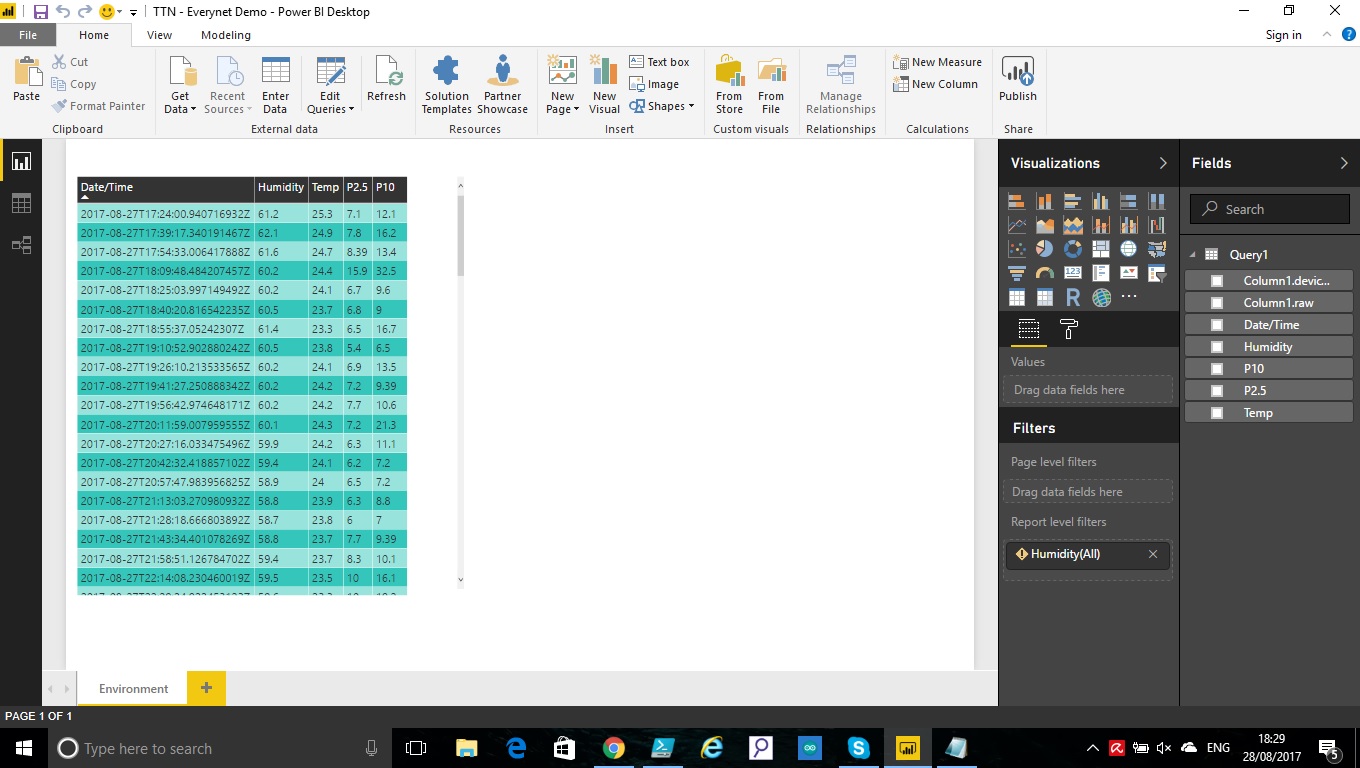Check the P2.5 field checkbox
Screen dimensions: 1360x768
click(x=1217, y=391)
